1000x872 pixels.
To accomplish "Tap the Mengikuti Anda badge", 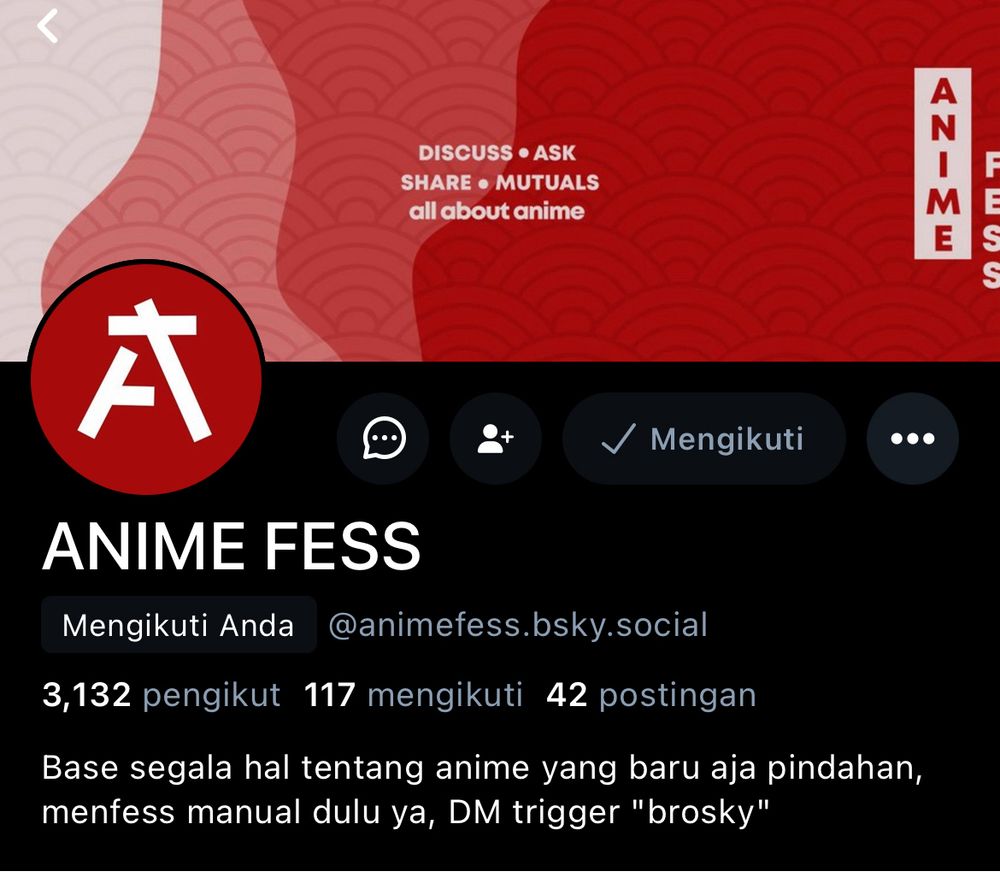I will pyautogui.click(x=179, y=624).
